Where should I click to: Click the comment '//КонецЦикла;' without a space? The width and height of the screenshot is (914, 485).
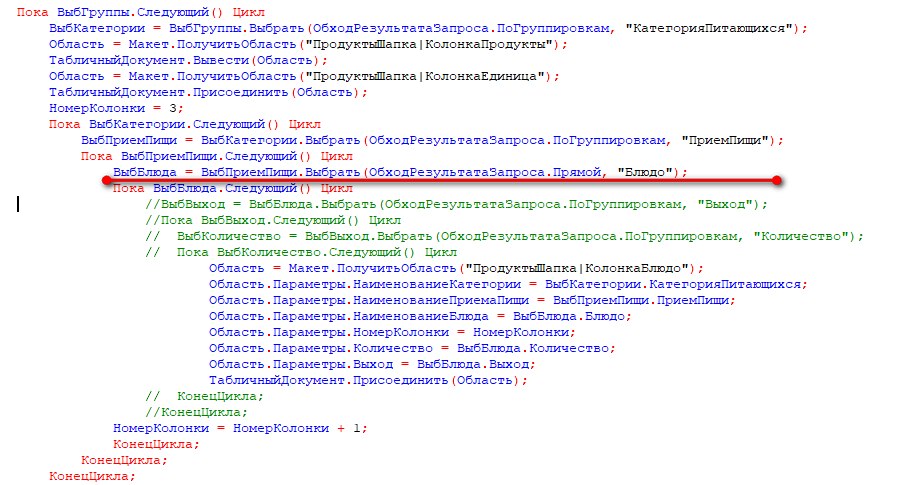pos(196,412)
